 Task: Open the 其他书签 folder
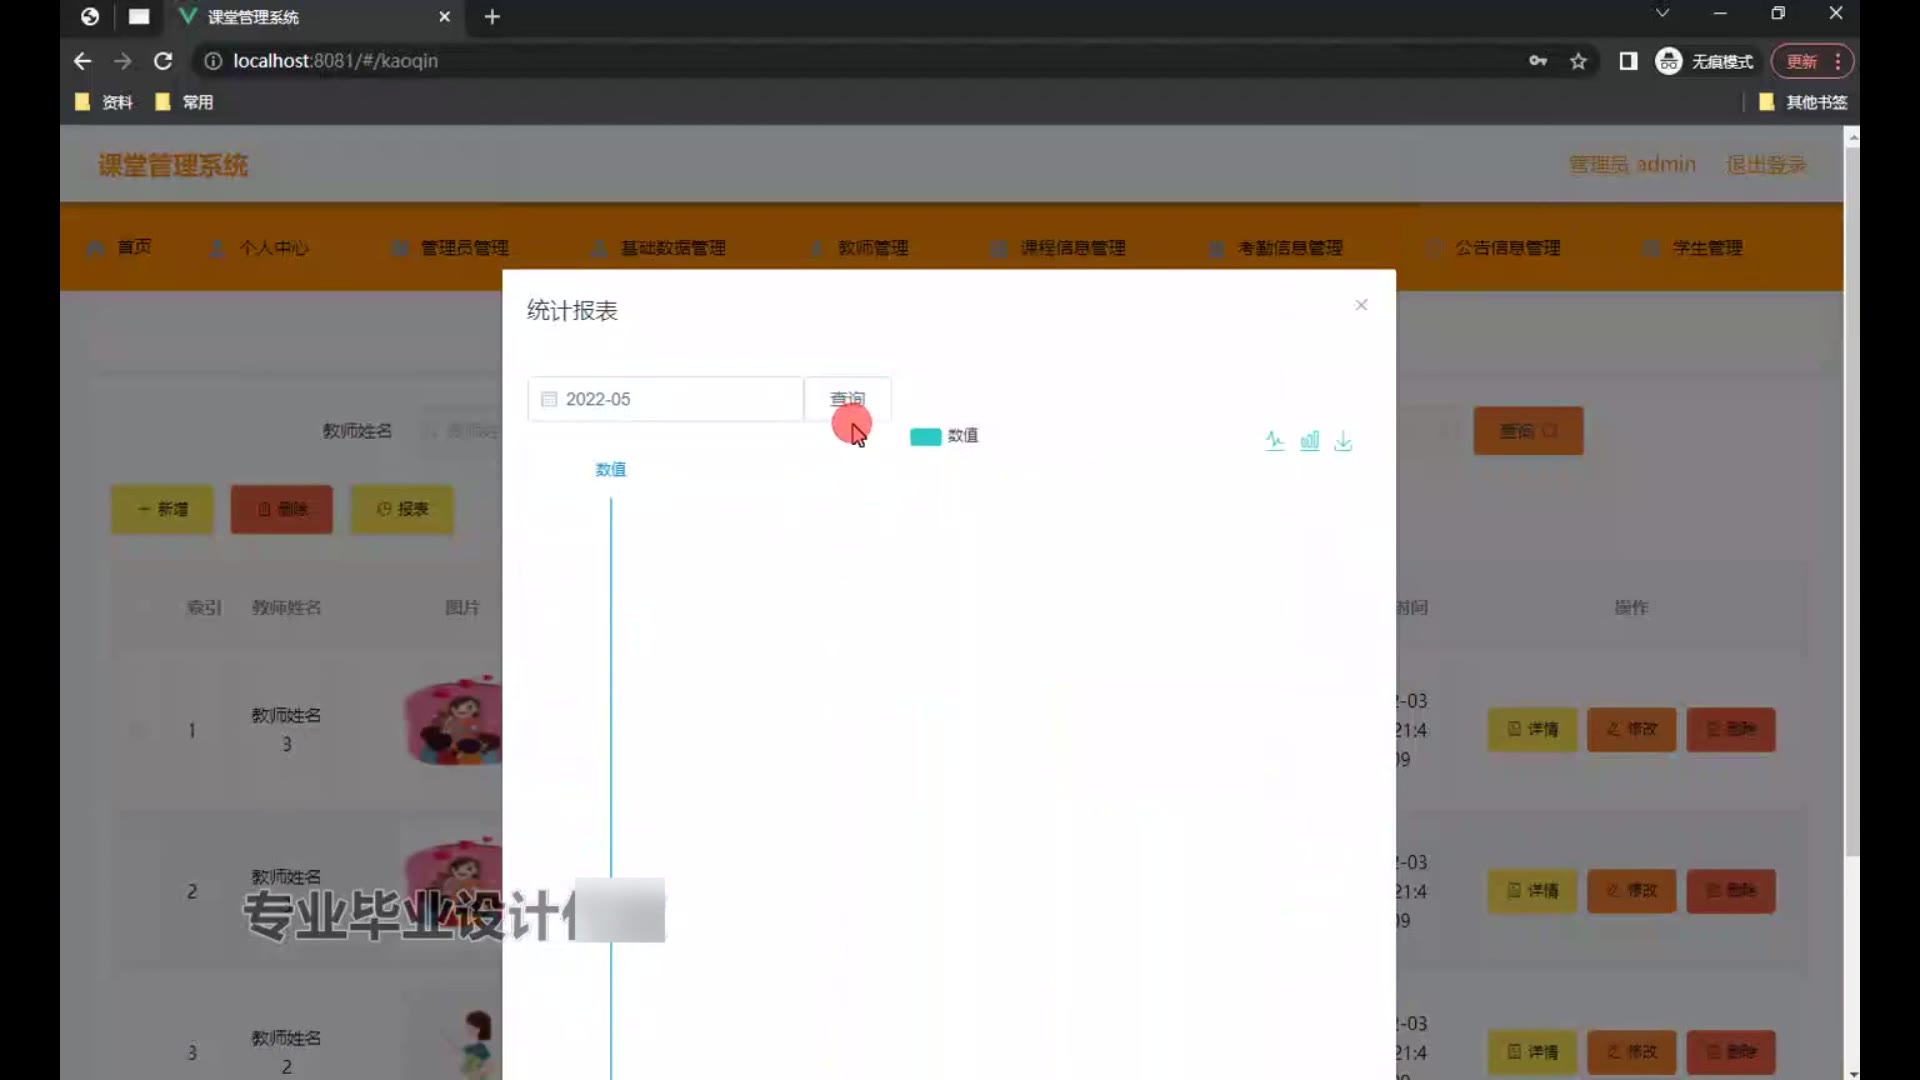point(1803,102)
